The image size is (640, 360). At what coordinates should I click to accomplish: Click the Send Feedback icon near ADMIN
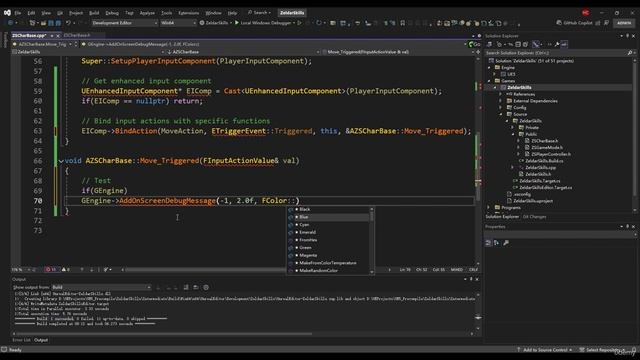[606, 23]
